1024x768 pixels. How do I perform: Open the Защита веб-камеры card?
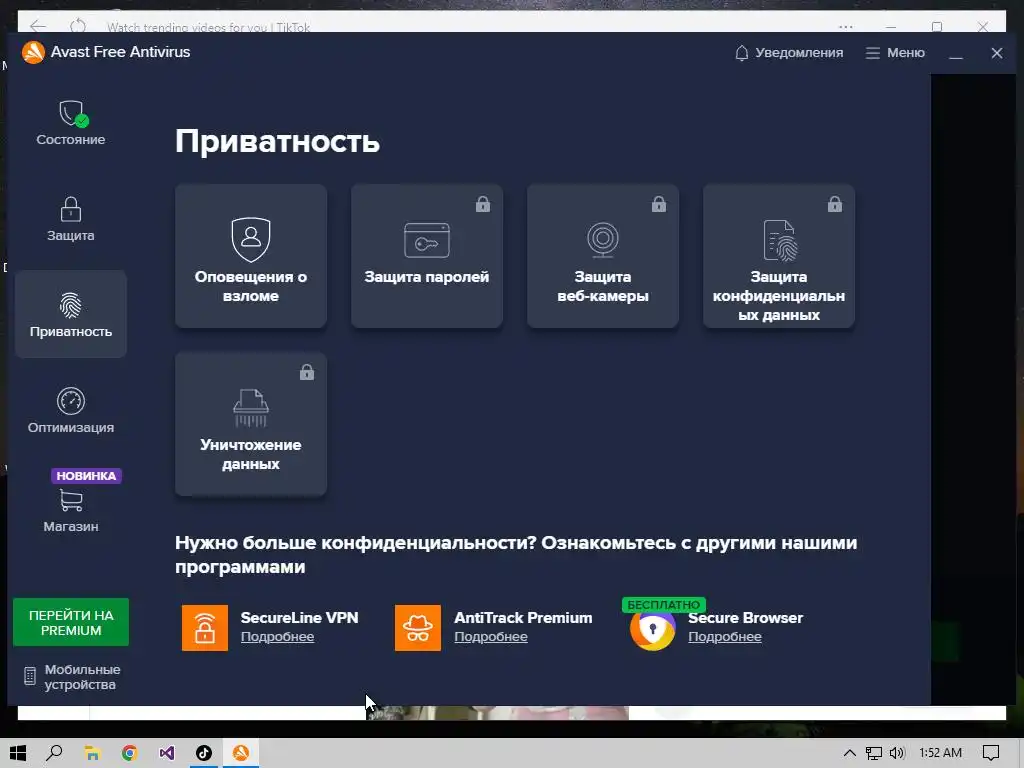[x=603, y=256]
